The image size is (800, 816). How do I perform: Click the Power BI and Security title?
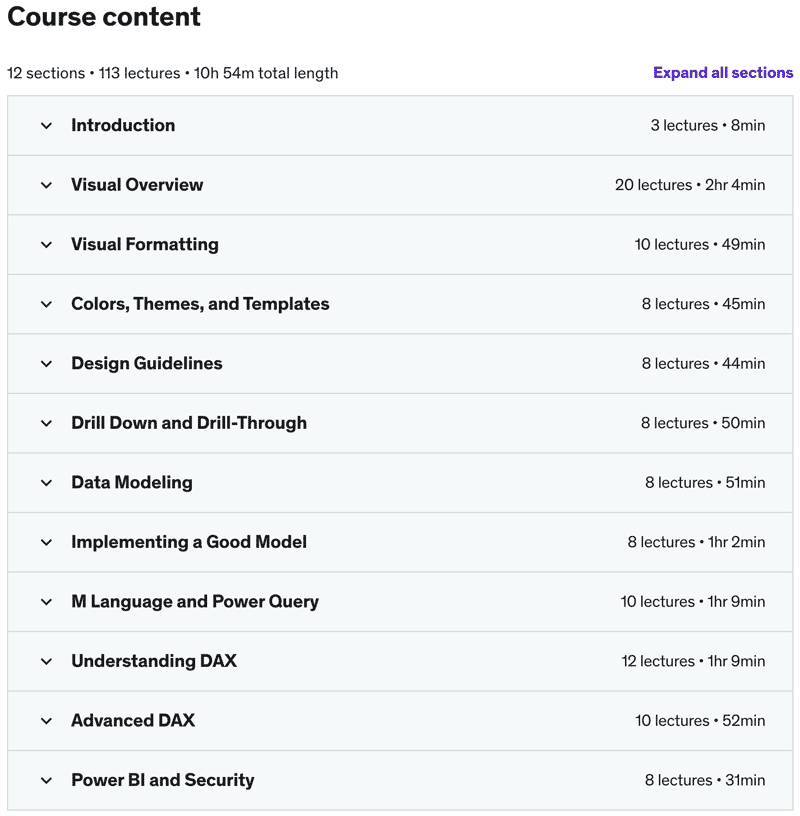coord(163,780)
